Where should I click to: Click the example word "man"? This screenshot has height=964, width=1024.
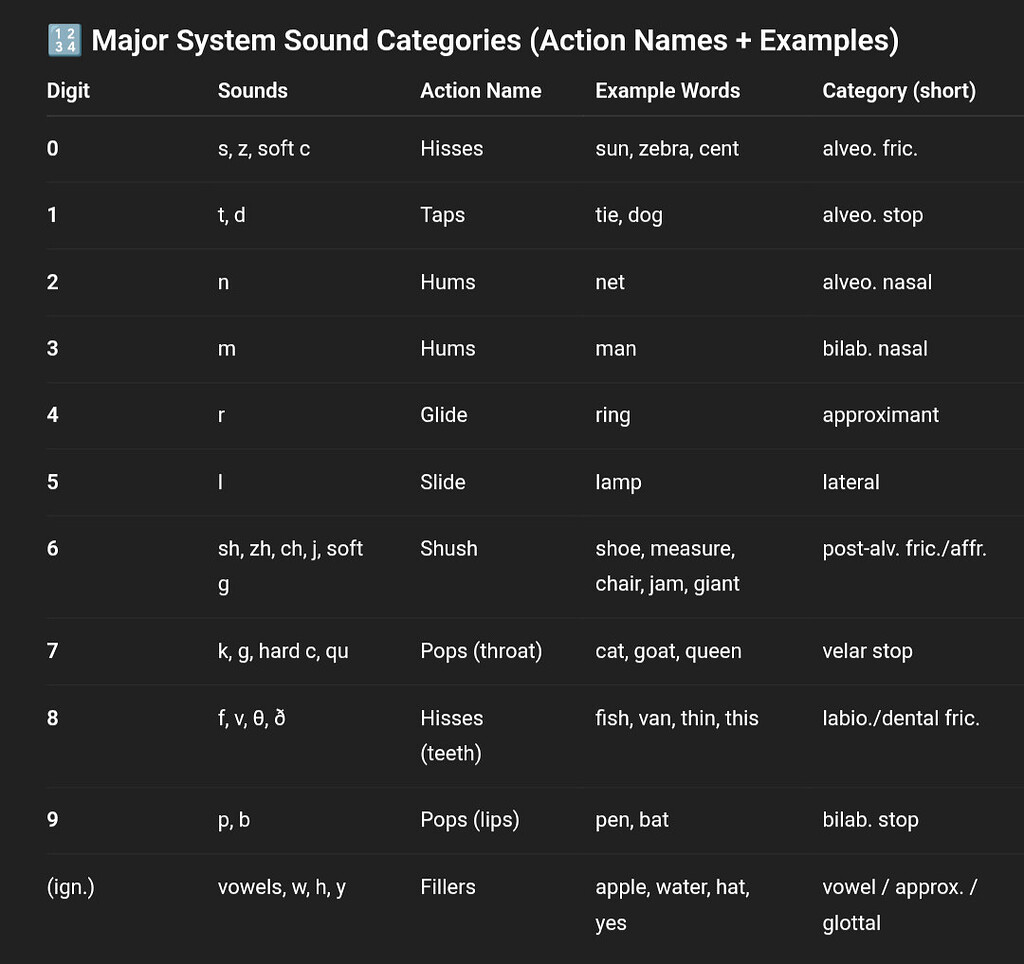(615, 349)
